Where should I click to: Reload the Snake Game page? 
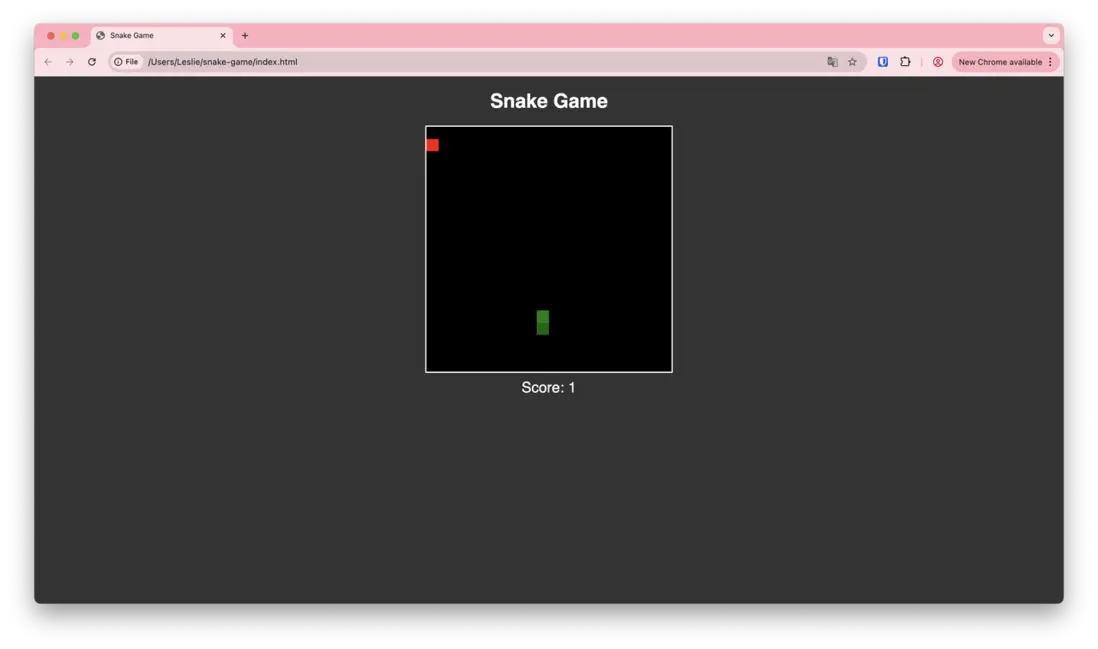pyautogui.click(x=92, y=62)
